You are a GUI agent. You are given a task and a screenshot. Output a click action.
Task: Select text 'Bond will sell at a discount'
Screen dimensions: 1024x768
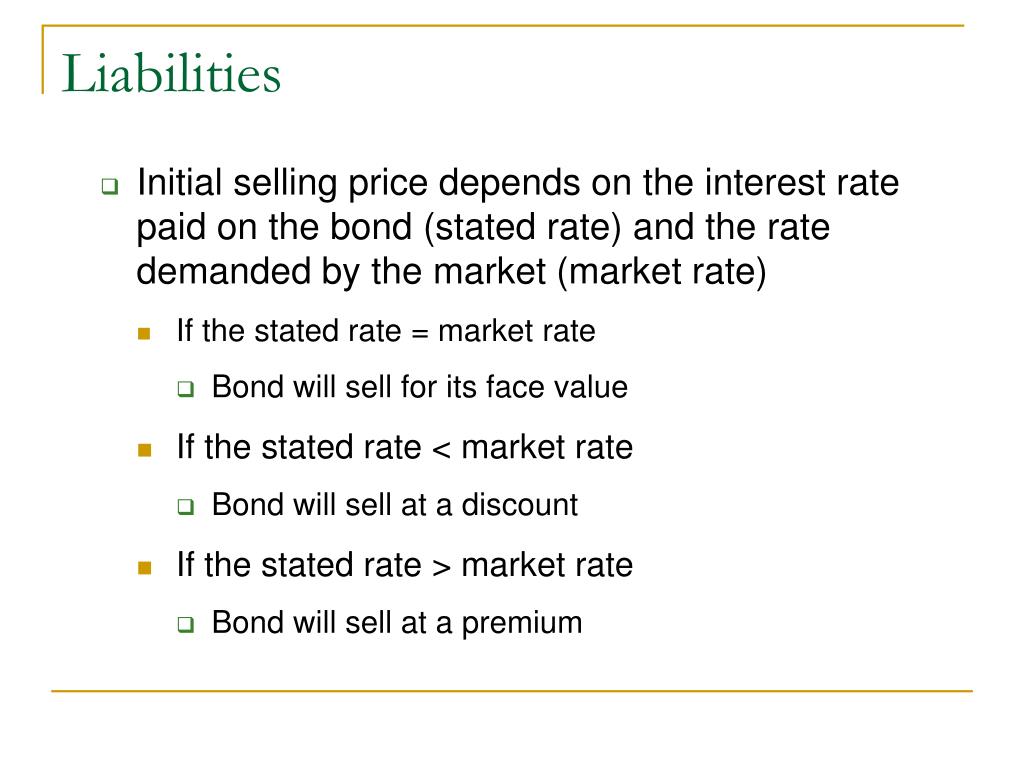[x=395, y=505]
